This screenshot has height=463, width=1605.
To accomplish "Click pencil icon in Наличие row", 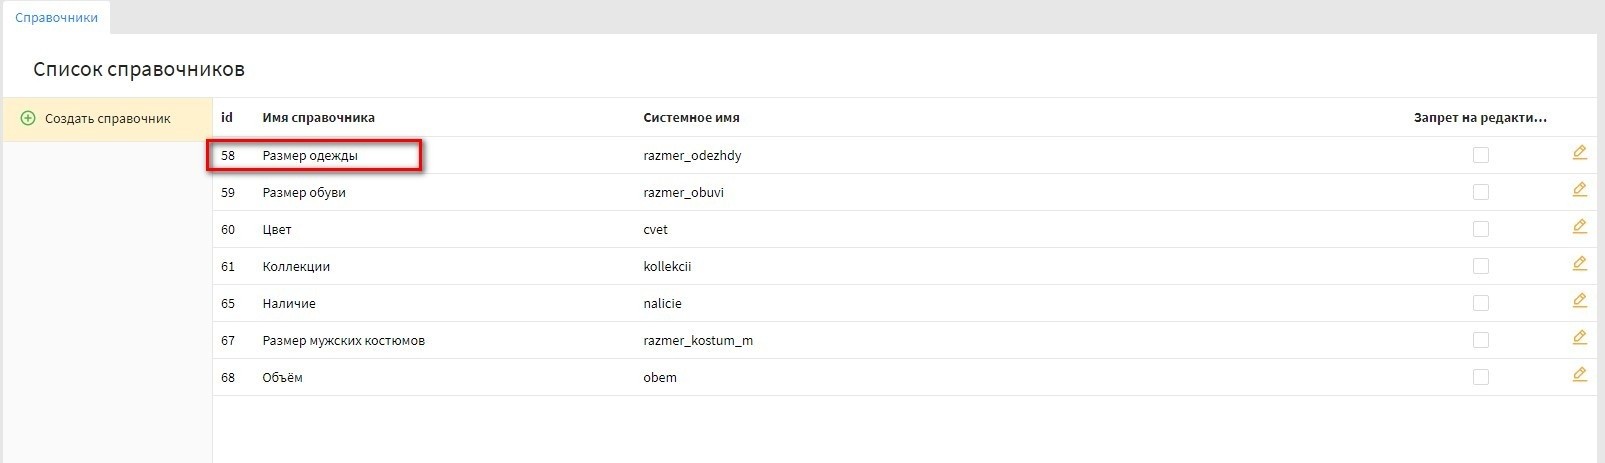I will (x=1579, y=301).
